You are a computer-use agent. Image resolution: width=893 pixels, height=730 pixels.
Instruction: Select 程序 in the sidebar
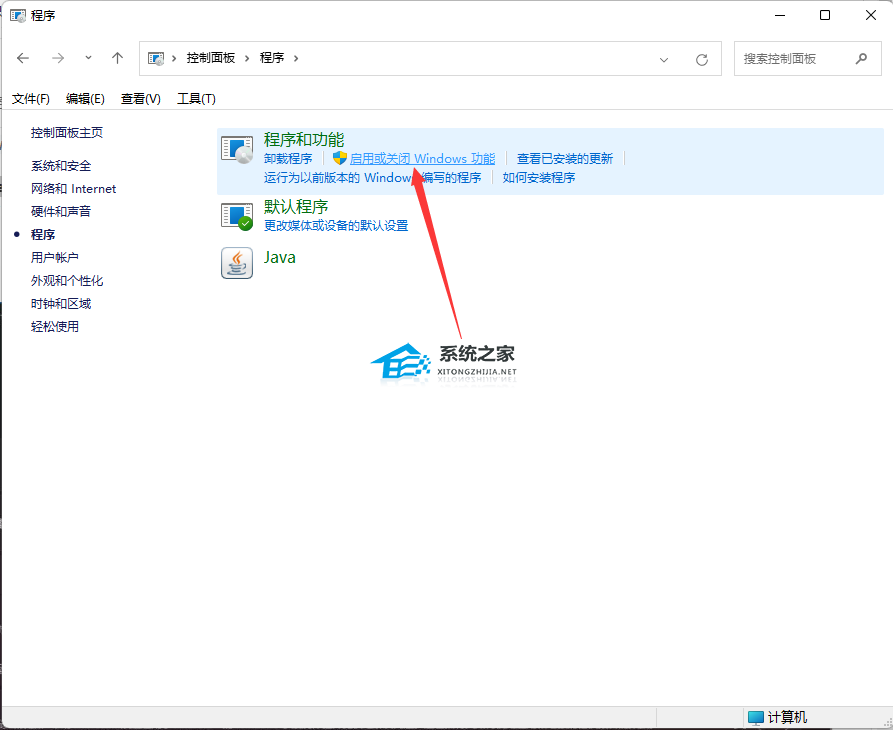[43, 235]
